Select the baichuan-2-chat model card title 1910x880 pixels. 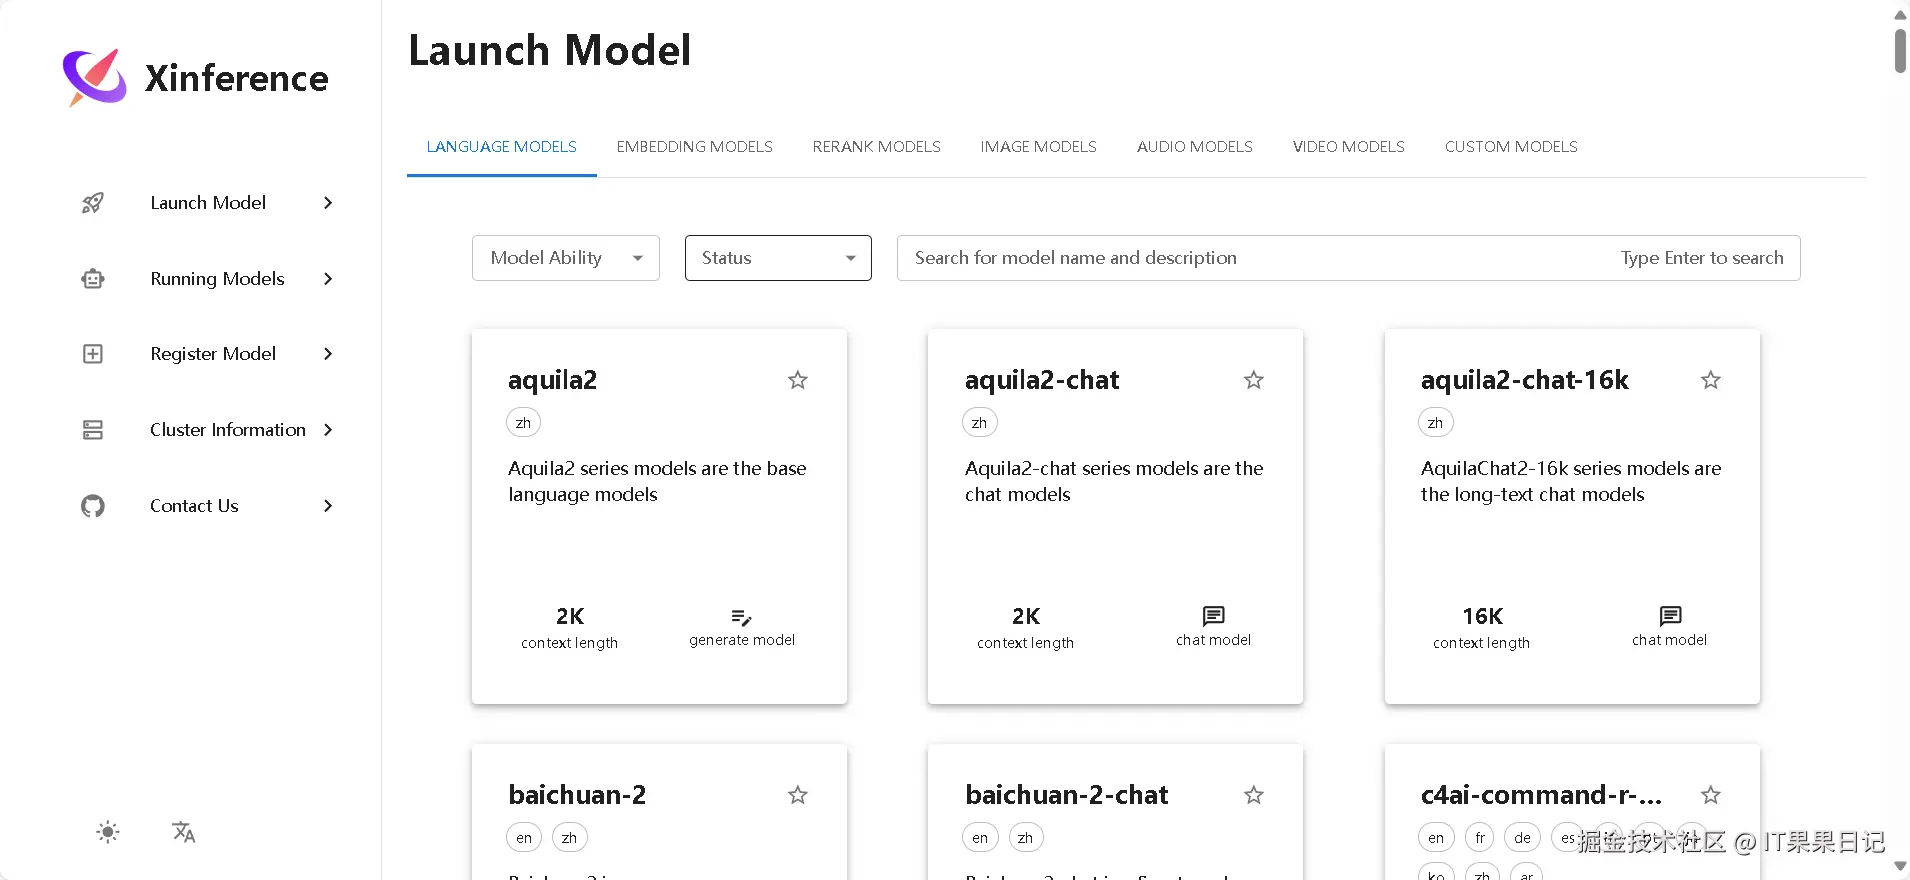click(x=1066, y=795)
